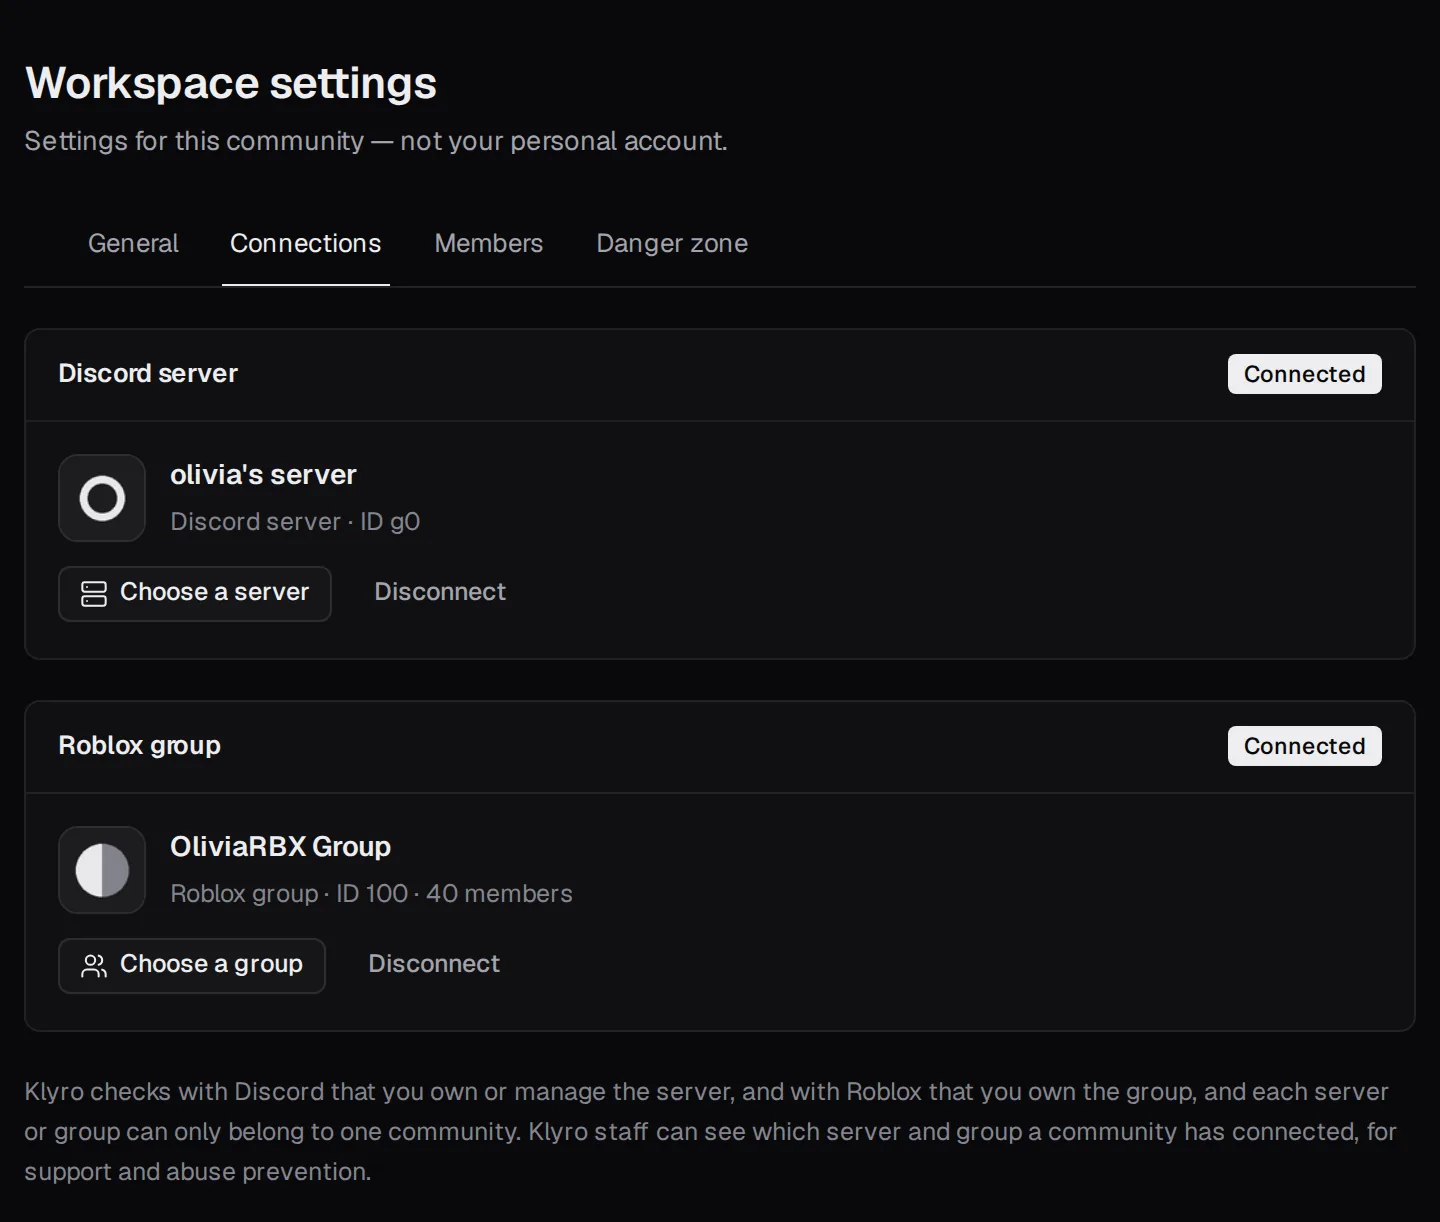Open the General tab
This screenshot has width=1440, height=1222.
click(133, 243)
